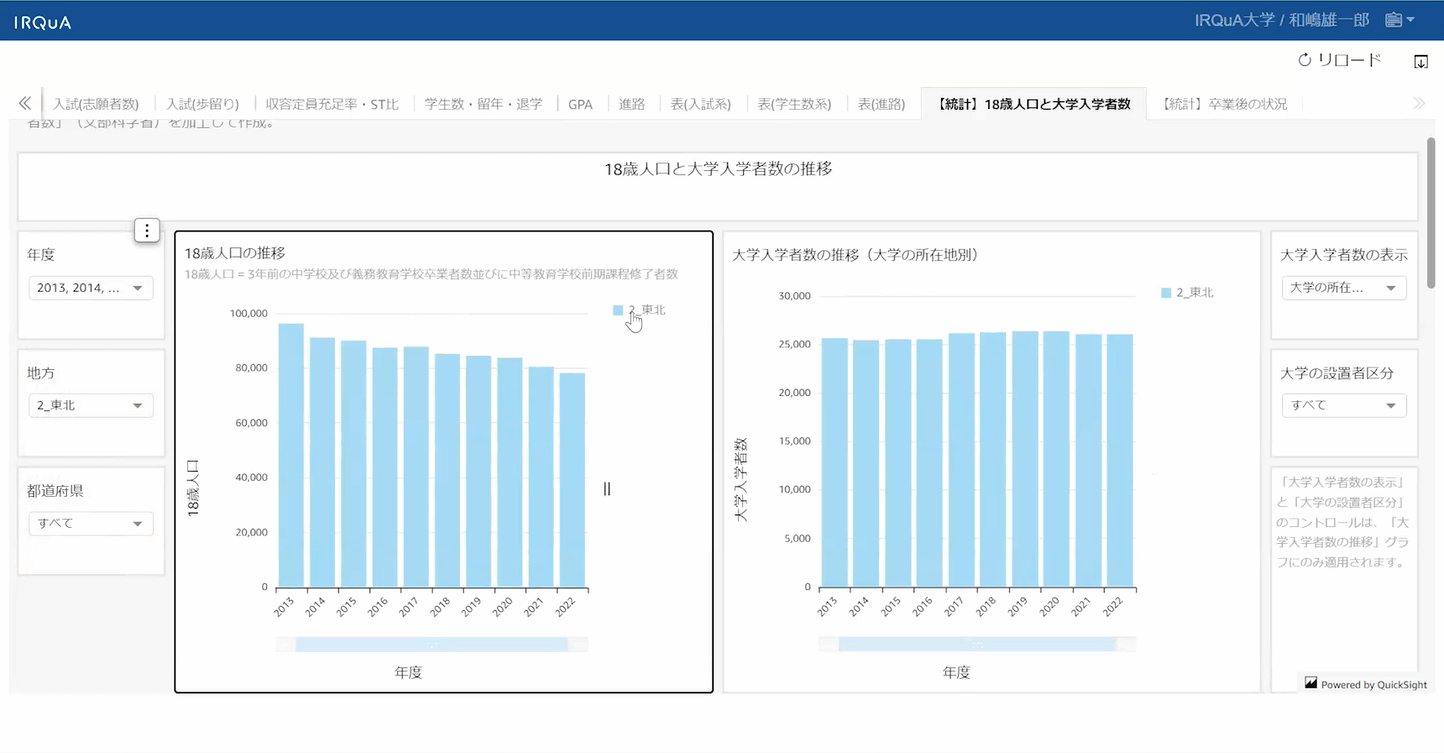
Task: Click the reload icon
Action: click(1304, 60)
